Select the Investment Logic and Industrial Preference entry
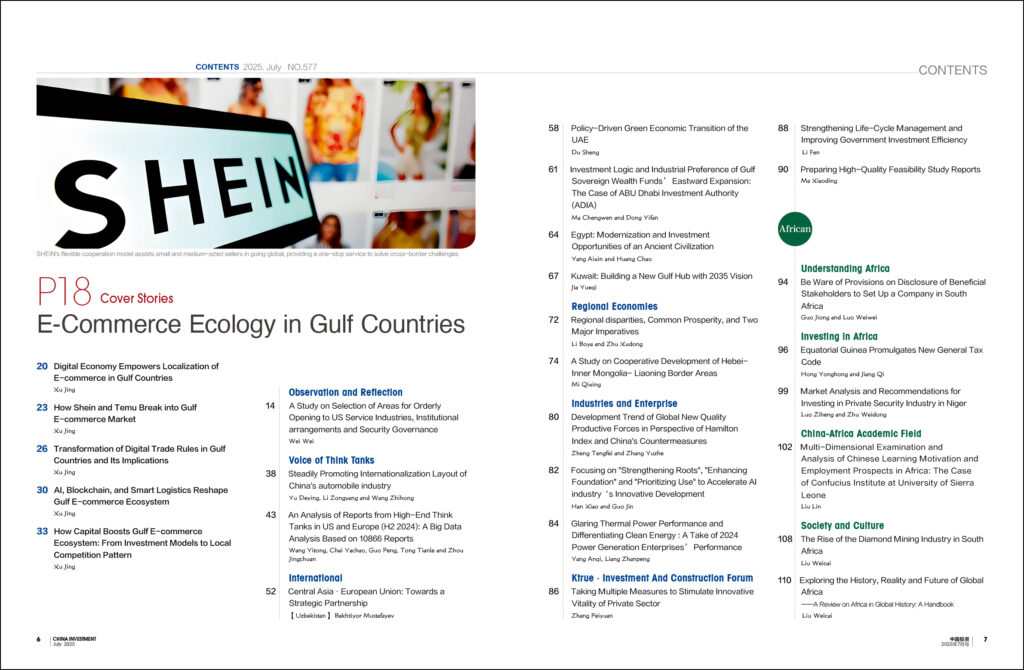Screen dimensions: 1024x670 click(663, 187)
